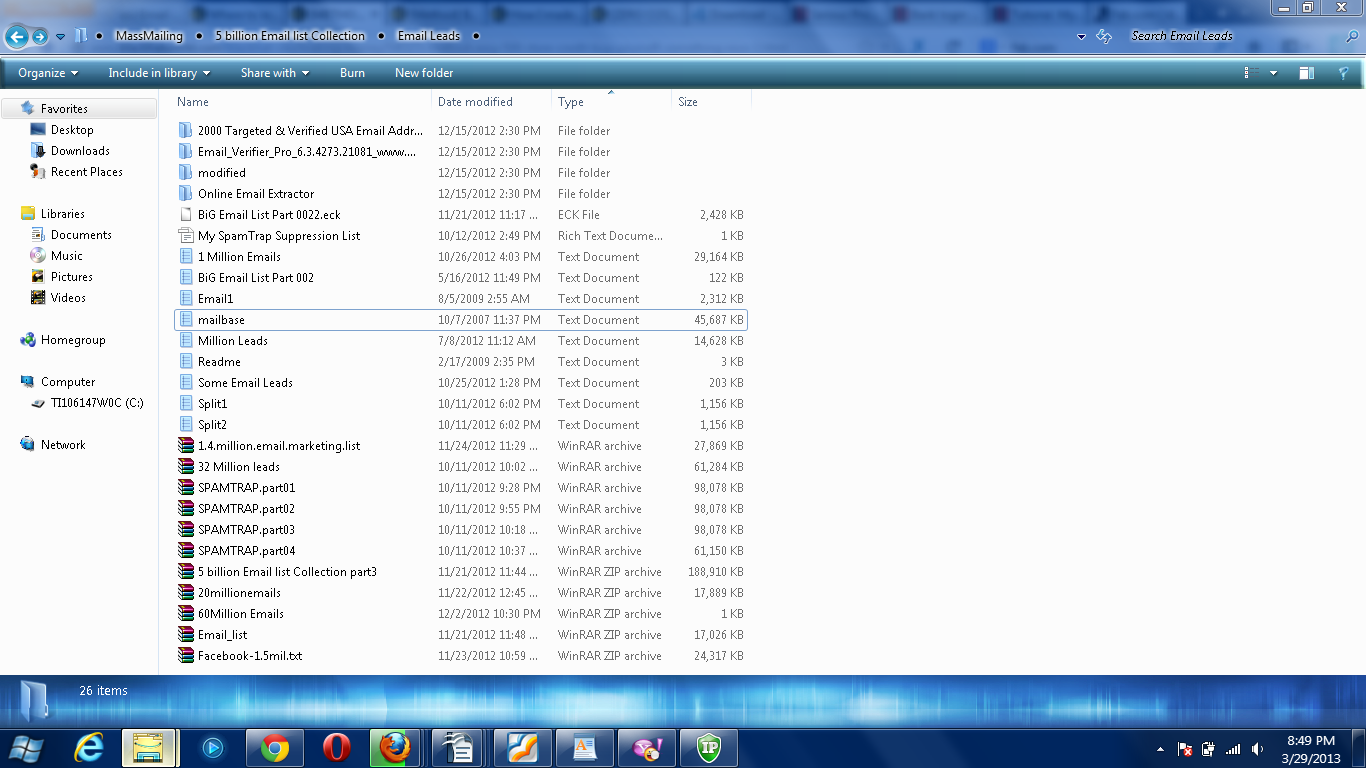Open the view options dropdown arrow

coord(1273,73)
